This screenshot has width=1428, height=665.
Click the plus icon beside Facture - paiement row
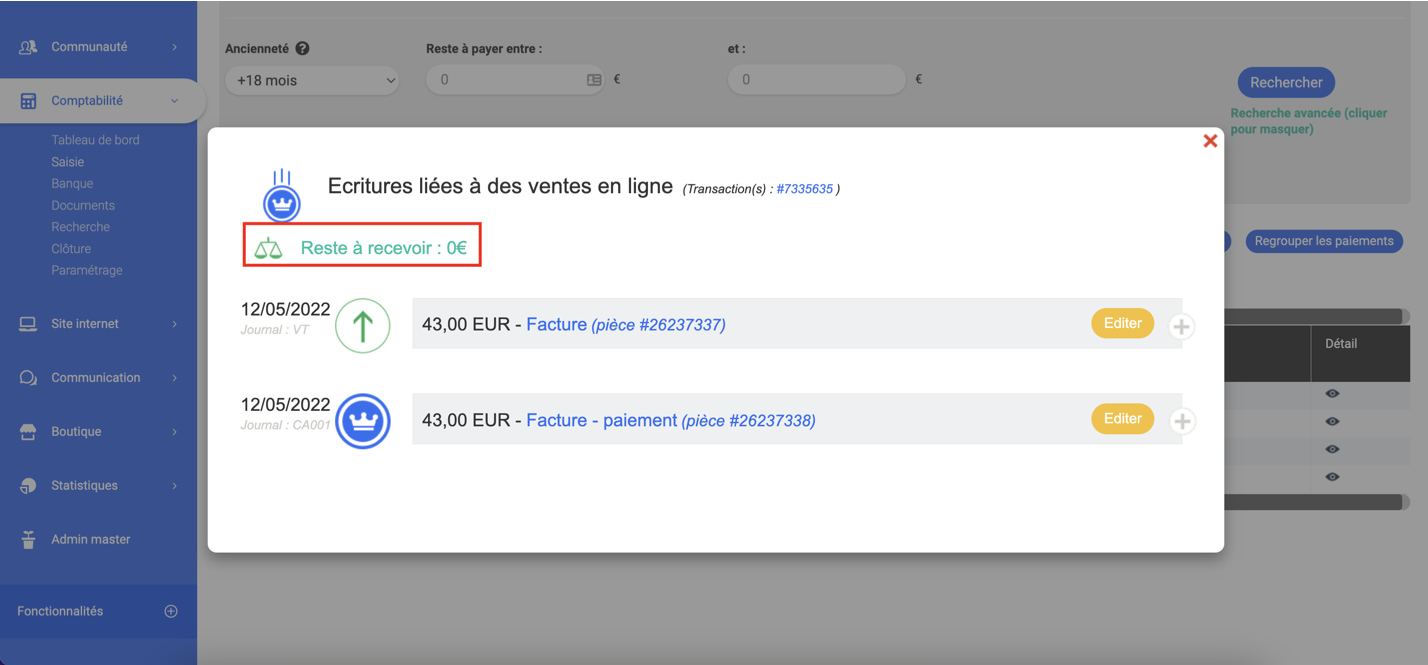1181,421
